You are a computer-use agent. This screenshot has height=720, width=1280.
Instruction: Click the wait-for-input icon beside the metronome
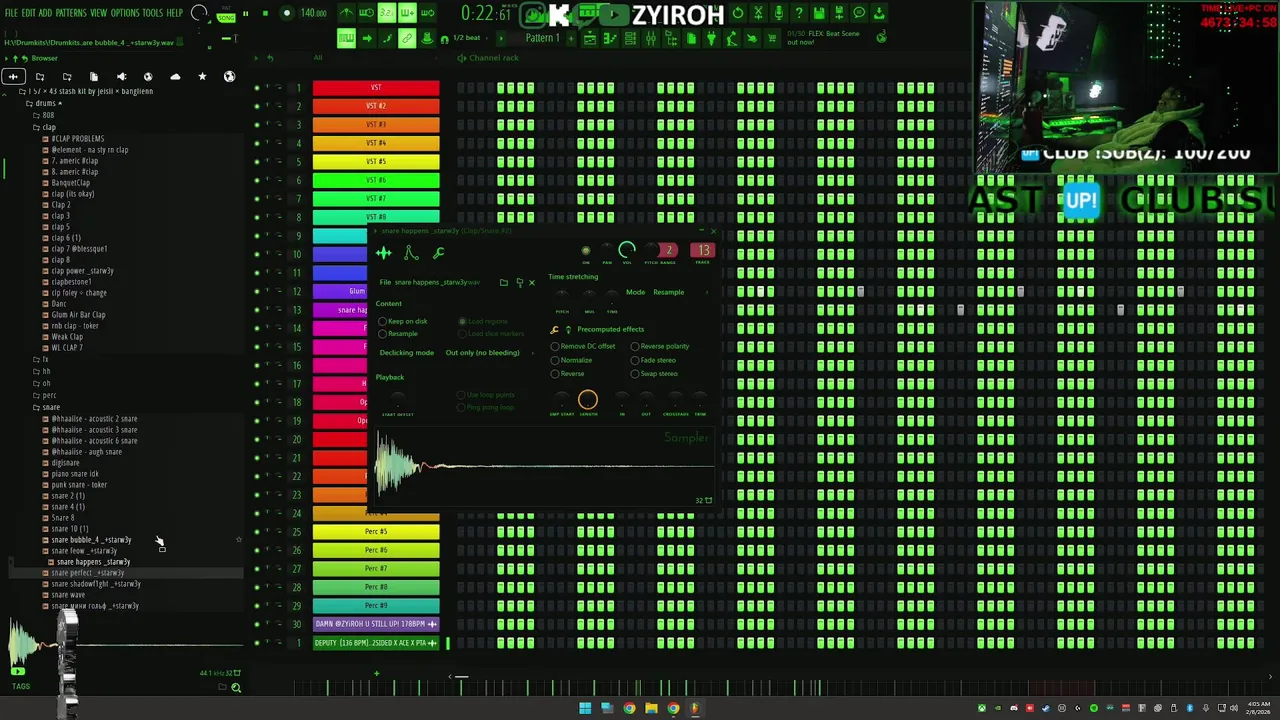(366, 13)
